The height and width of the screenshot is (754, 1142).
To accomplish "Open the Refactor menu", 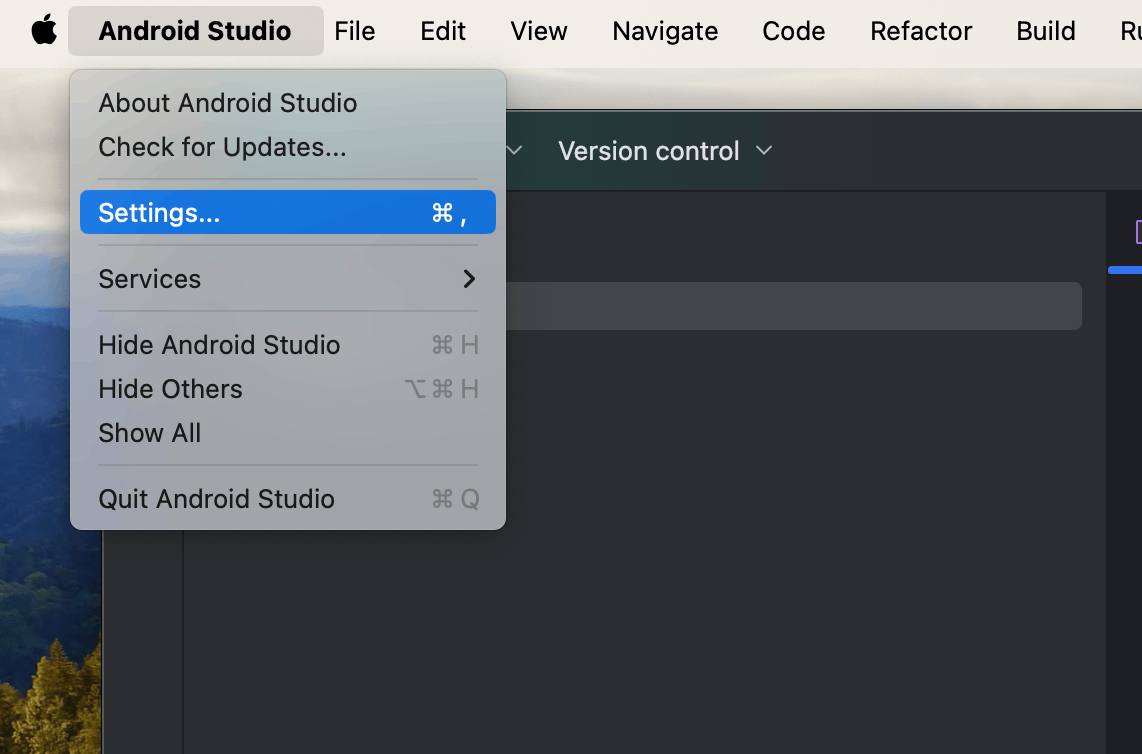I will 921,31.
